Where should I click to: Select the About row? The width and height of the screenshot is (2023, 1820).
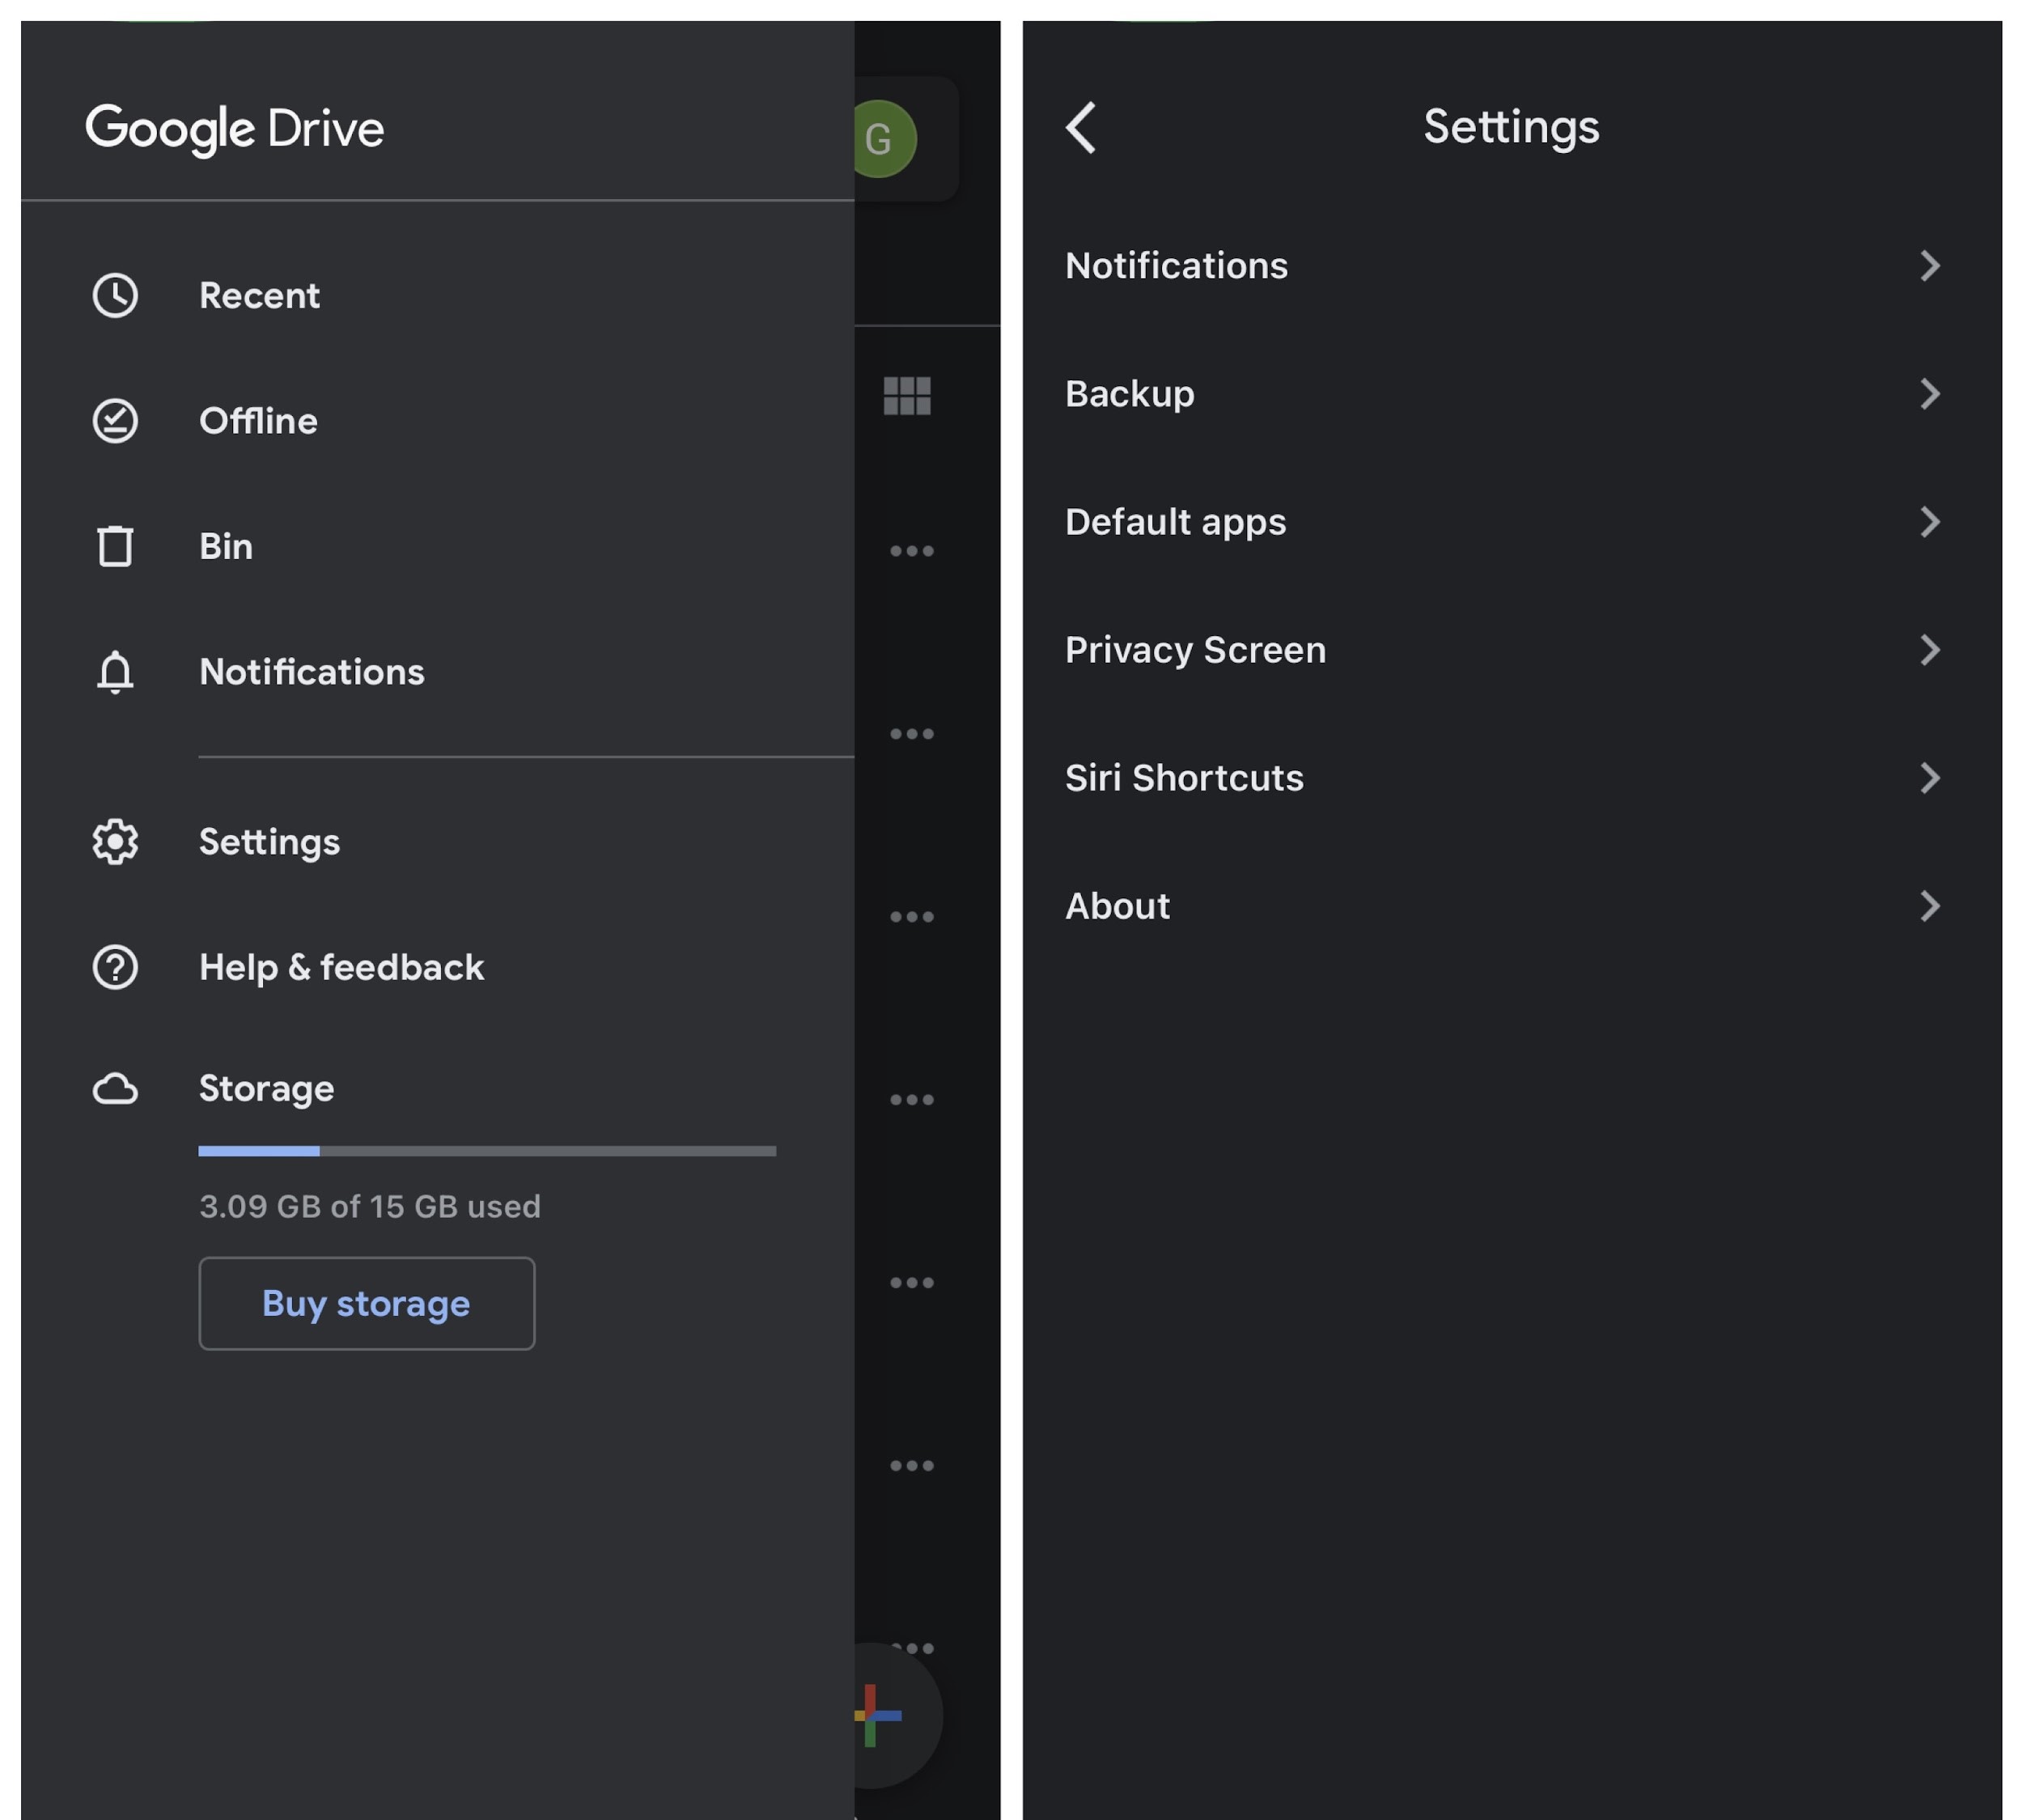point(1511,906)
